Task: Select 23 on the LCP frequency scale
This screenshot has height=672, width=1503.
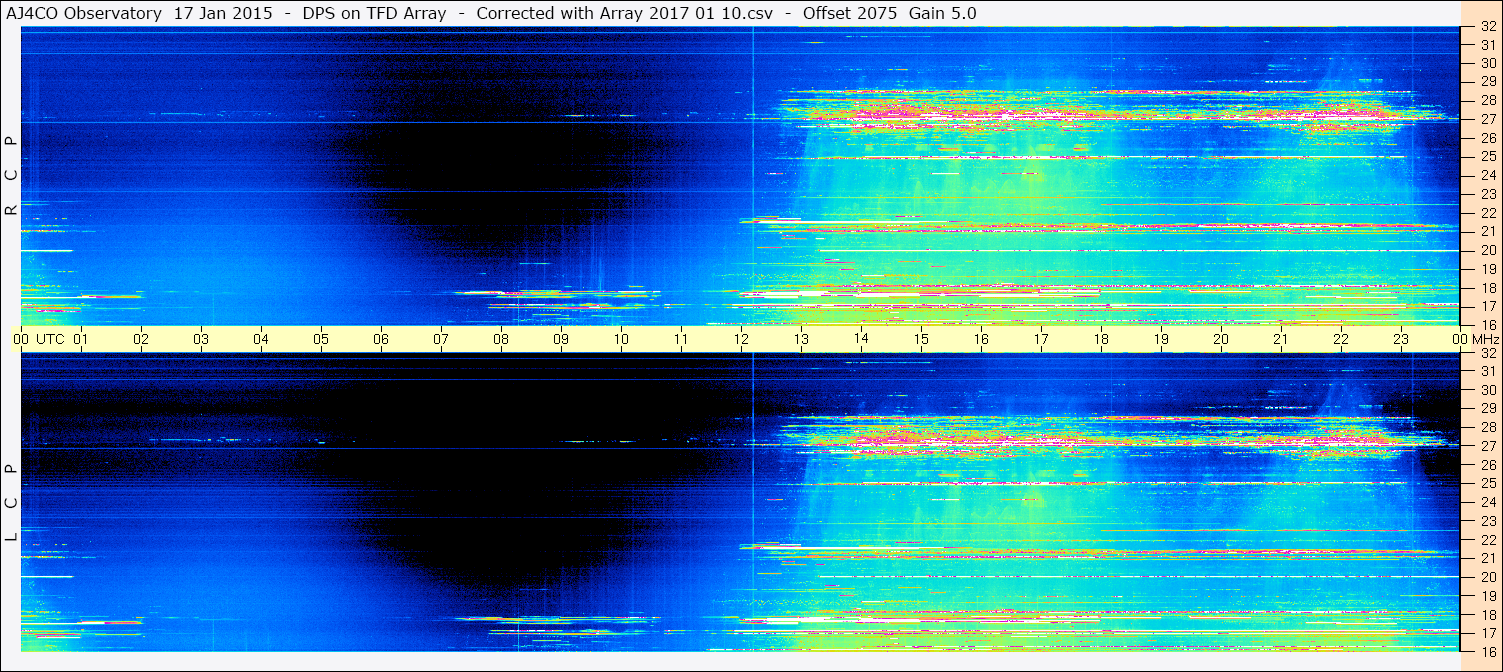Action: tap(1488, 521)
